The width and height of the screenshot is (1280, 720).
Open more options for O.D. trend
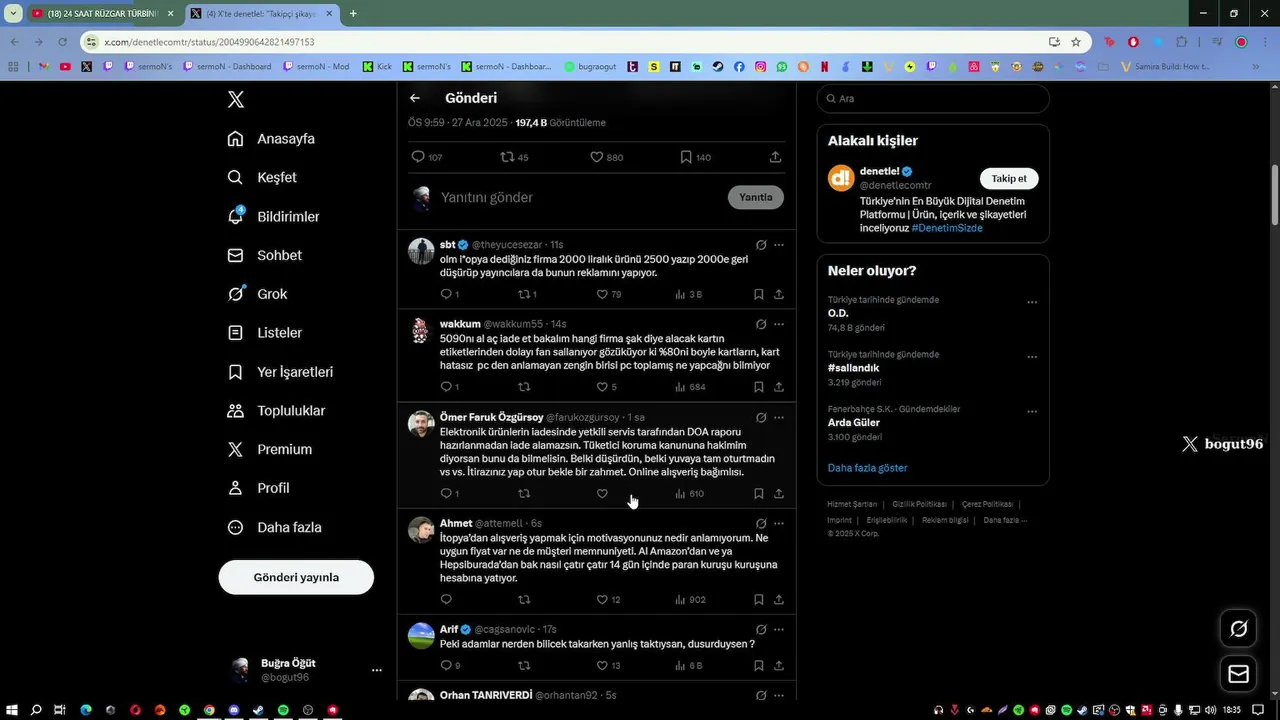tap(1032, 302)
